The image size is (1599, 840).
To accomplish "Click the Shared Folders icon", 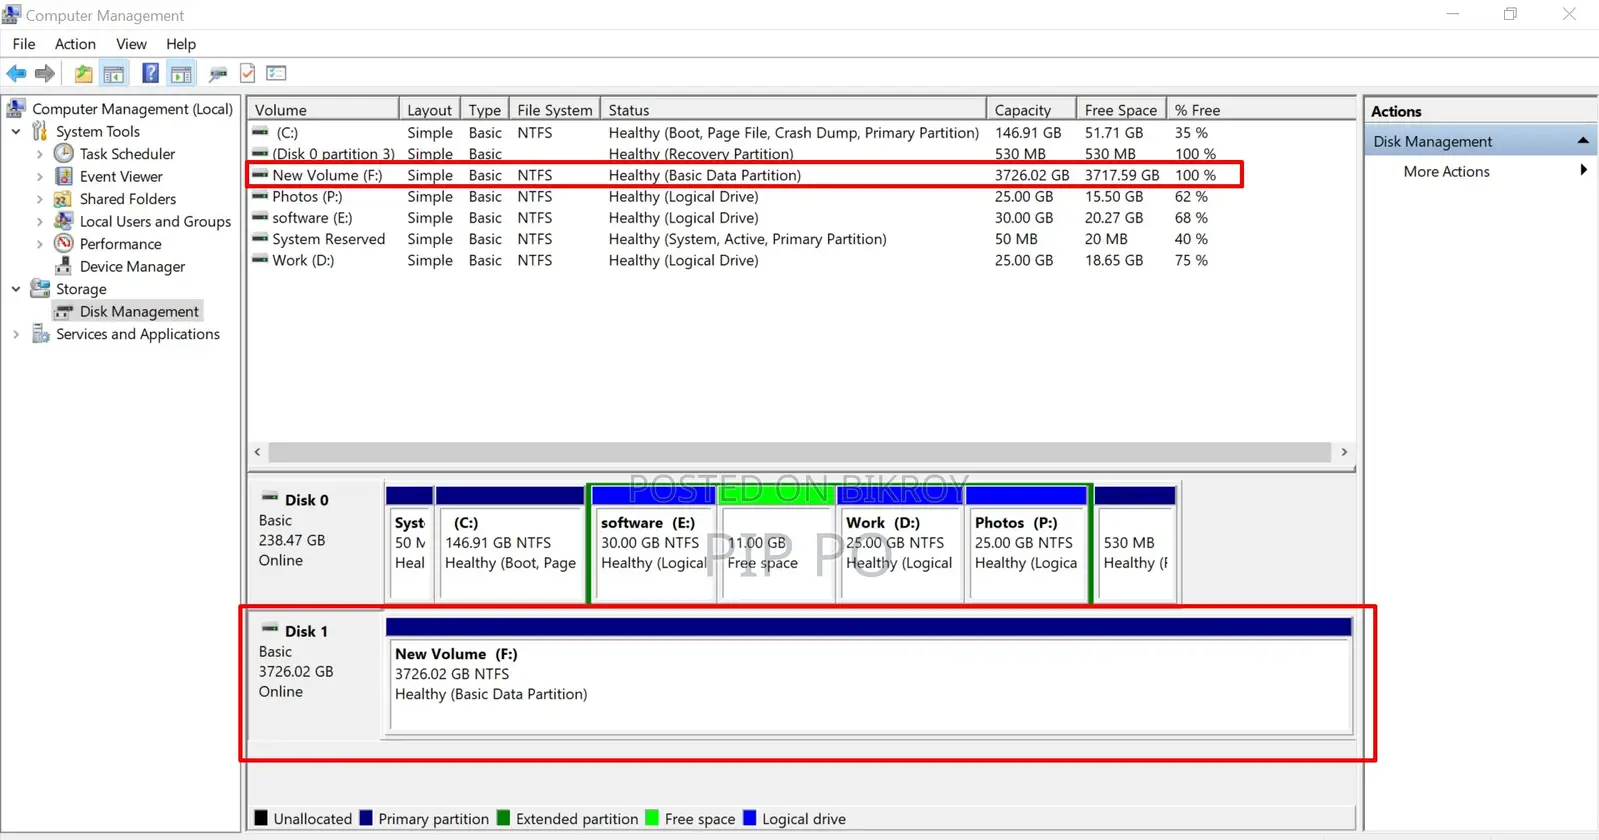I will pos(64,198).
